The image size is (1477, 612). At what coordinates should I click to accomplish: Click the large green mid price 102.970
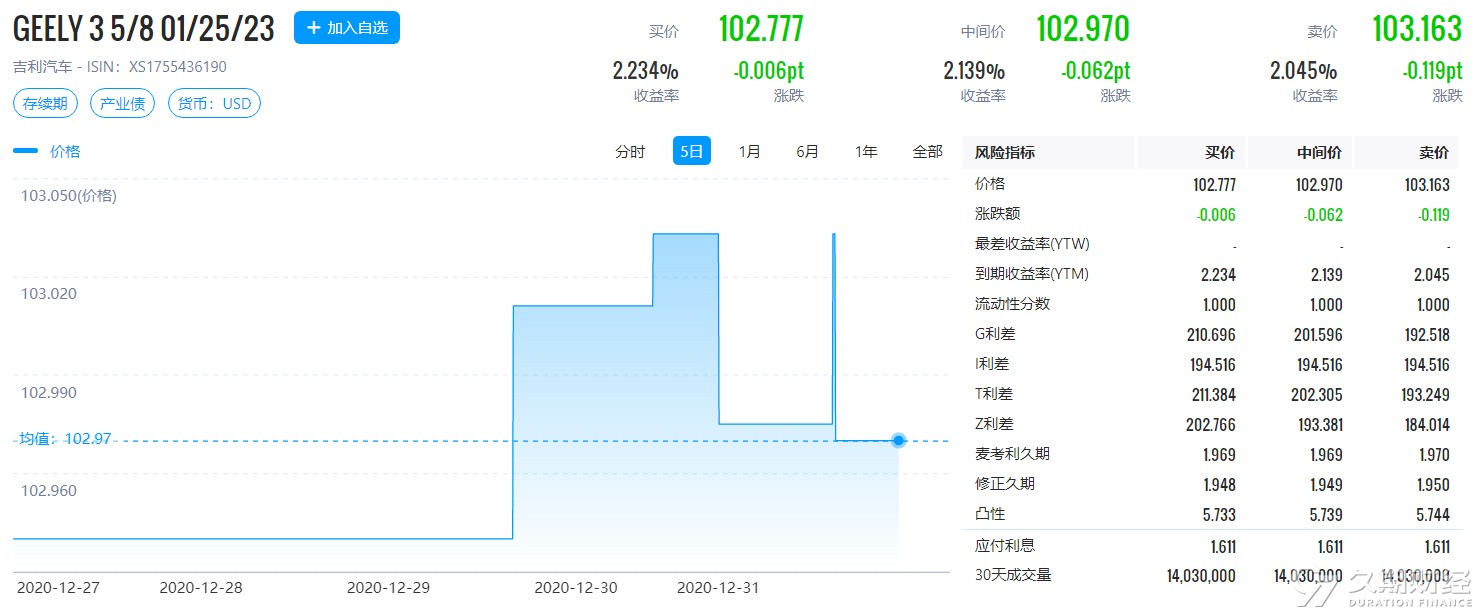[x=1083, y=29]
